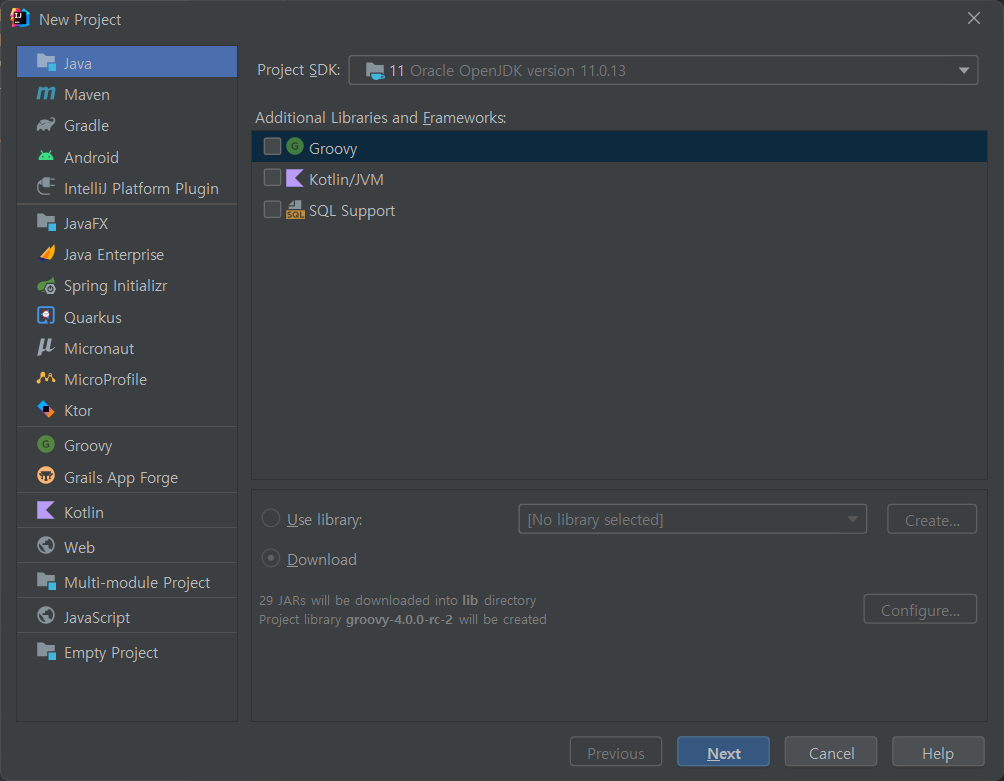Click the Cancel button

point(831,753)
